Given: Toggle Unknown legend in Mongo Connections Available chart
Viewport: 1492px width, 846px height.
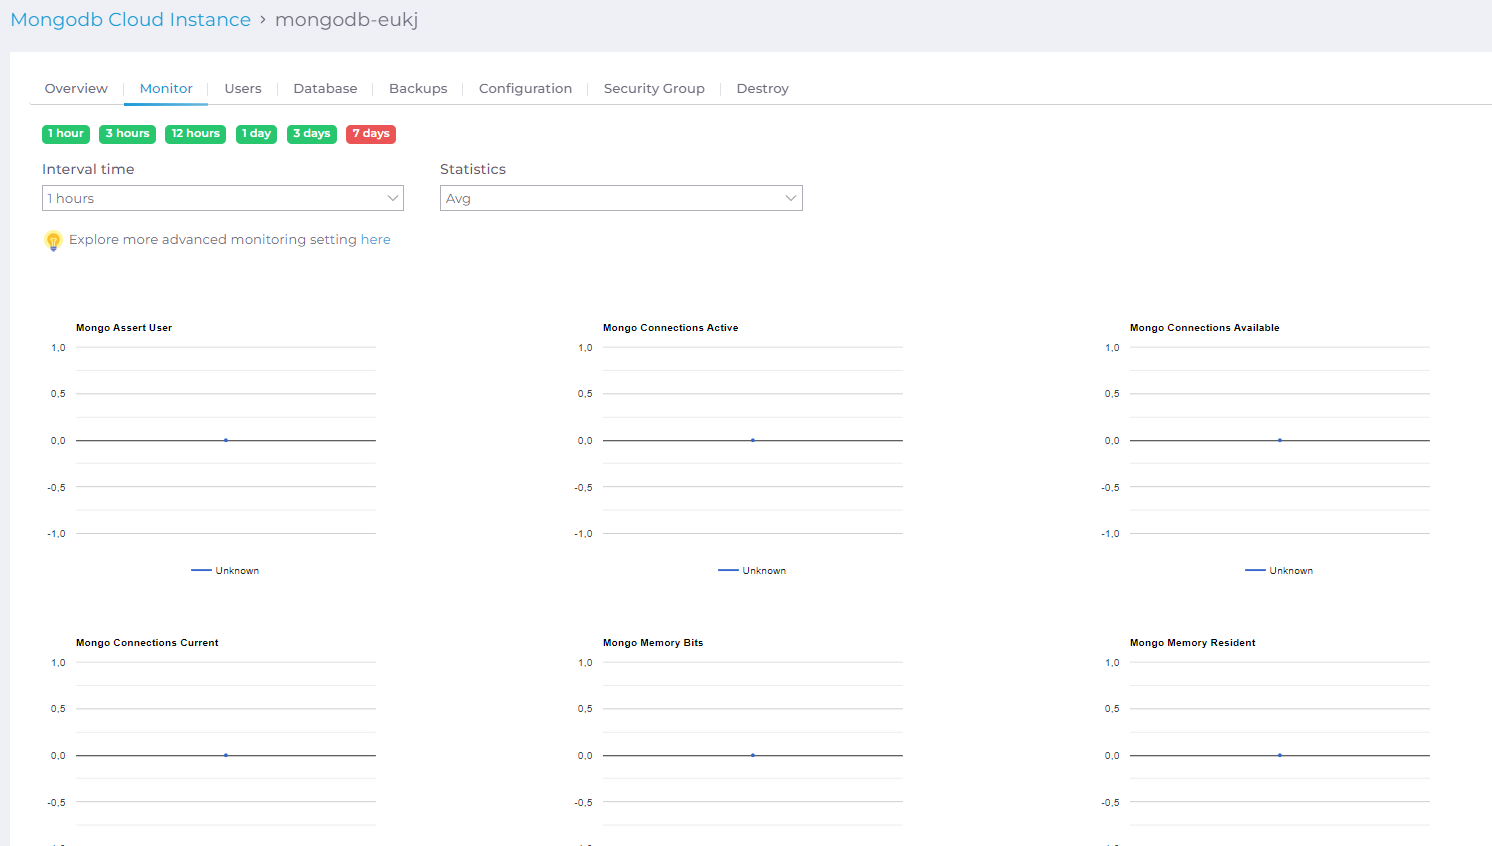Looking at the screenshot, I should [x=1279, y=571].
